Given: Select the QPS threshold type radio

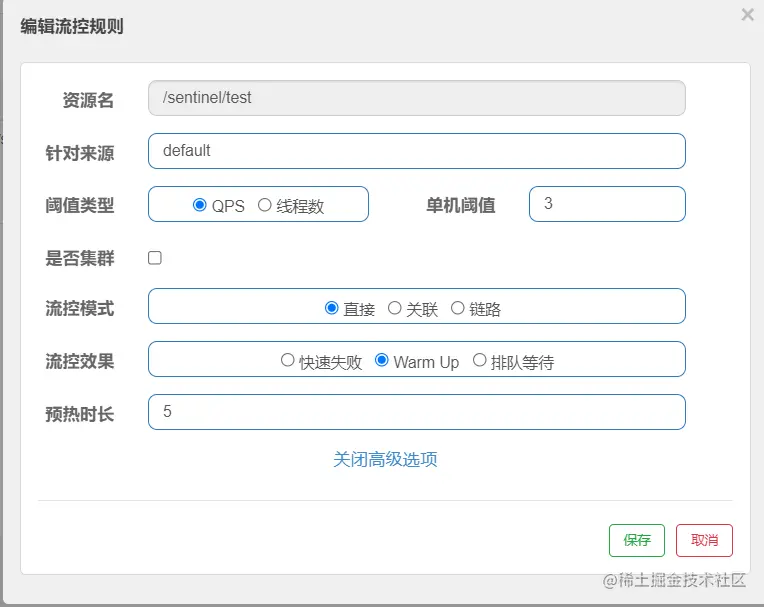Looking at the screenshot, I should coord(199,205).
